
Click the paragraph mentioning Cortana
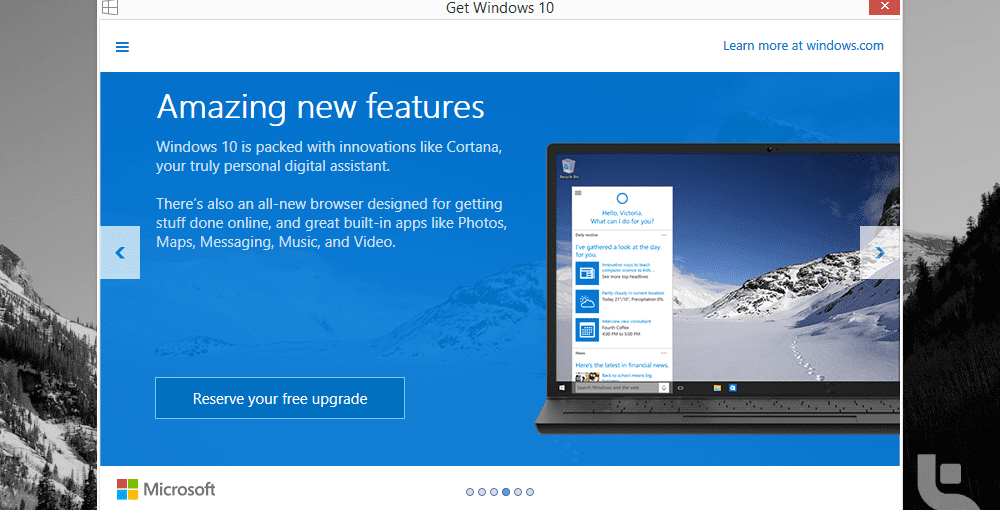[329, 157]
